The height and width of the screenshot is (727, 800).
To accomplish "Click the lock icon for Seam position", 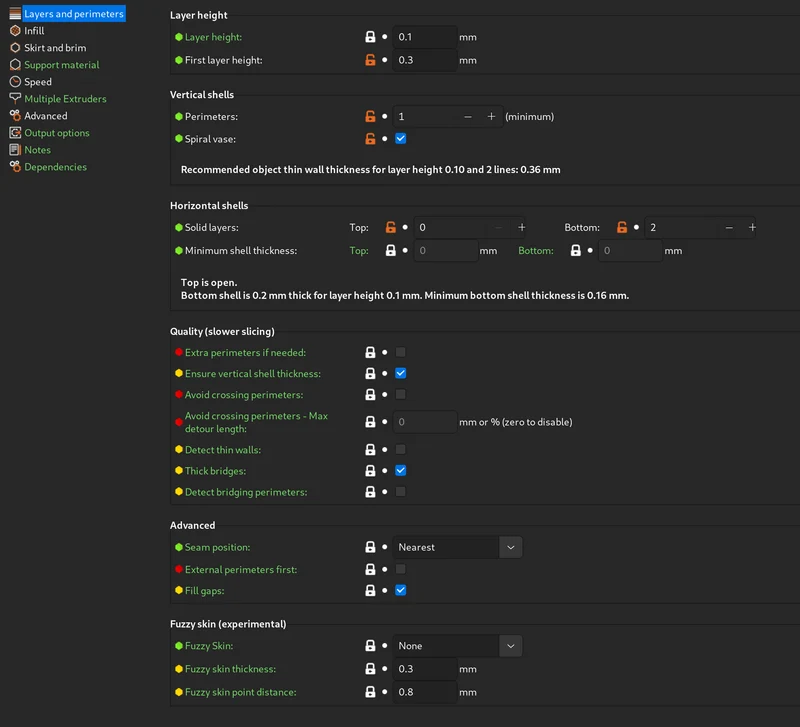I will pyautogui.click(x=370, y=547).
